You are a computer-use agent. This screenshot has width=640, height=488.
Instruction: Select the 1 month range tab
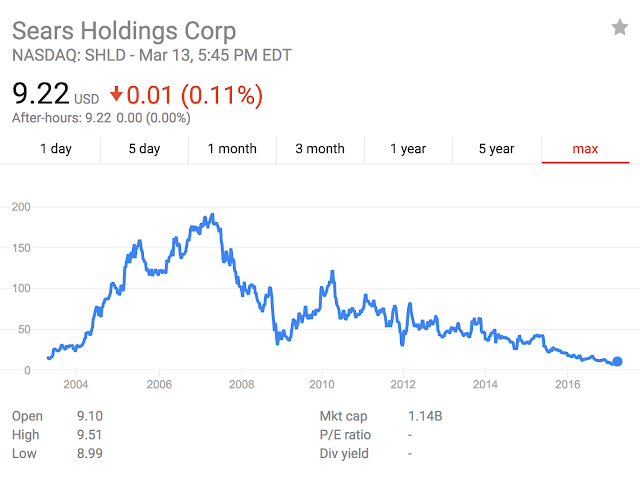point(232,149)
